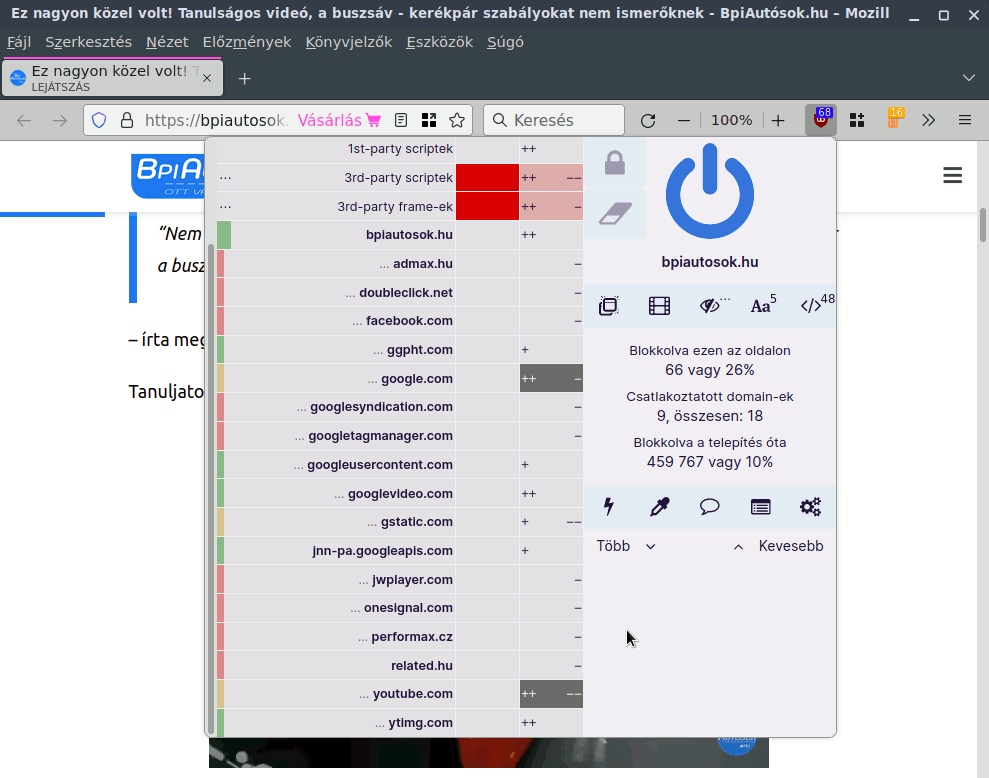The width and height of the screenshot is (989, 778).
Task: Click the reload page button
Action: pos(648,120)
